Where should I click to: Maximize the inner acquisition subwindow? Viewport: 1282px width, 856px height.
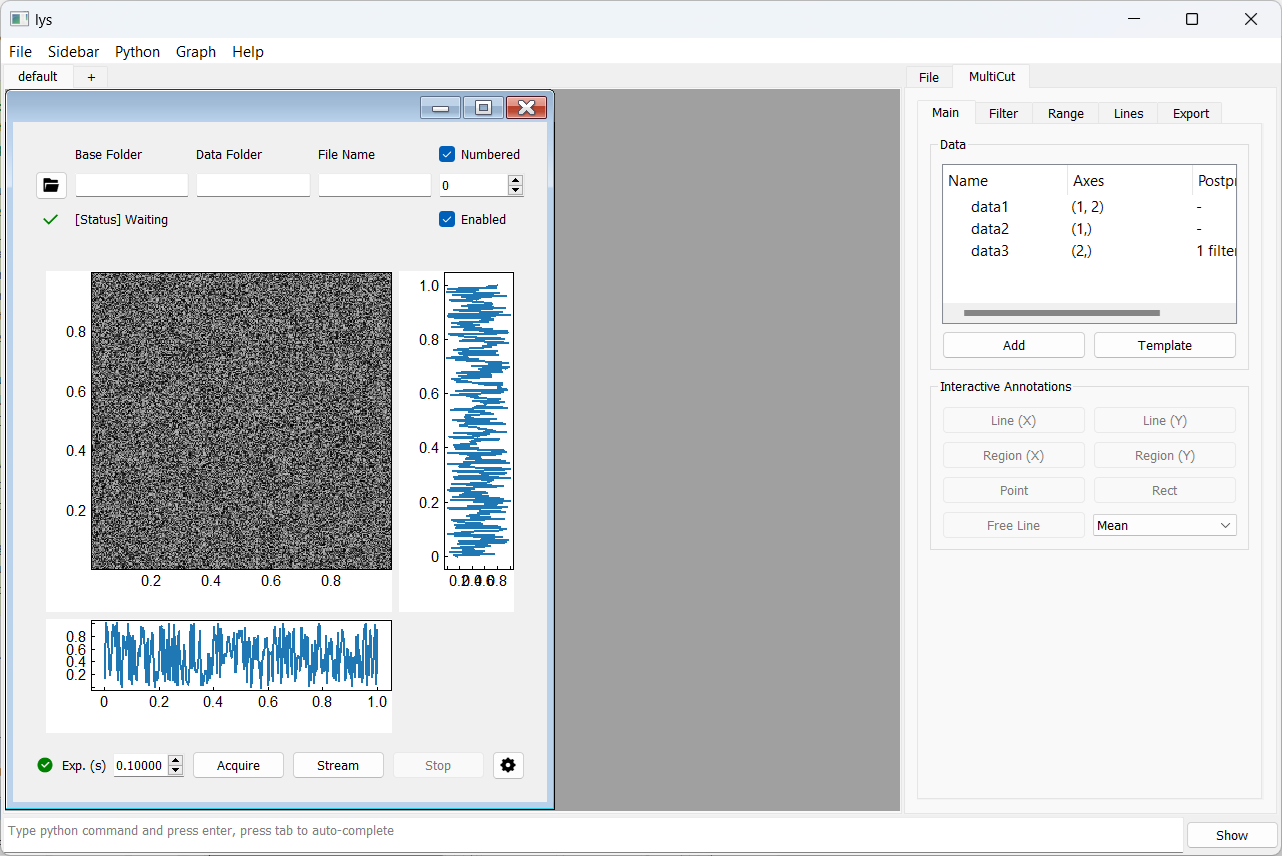[483, 107]
